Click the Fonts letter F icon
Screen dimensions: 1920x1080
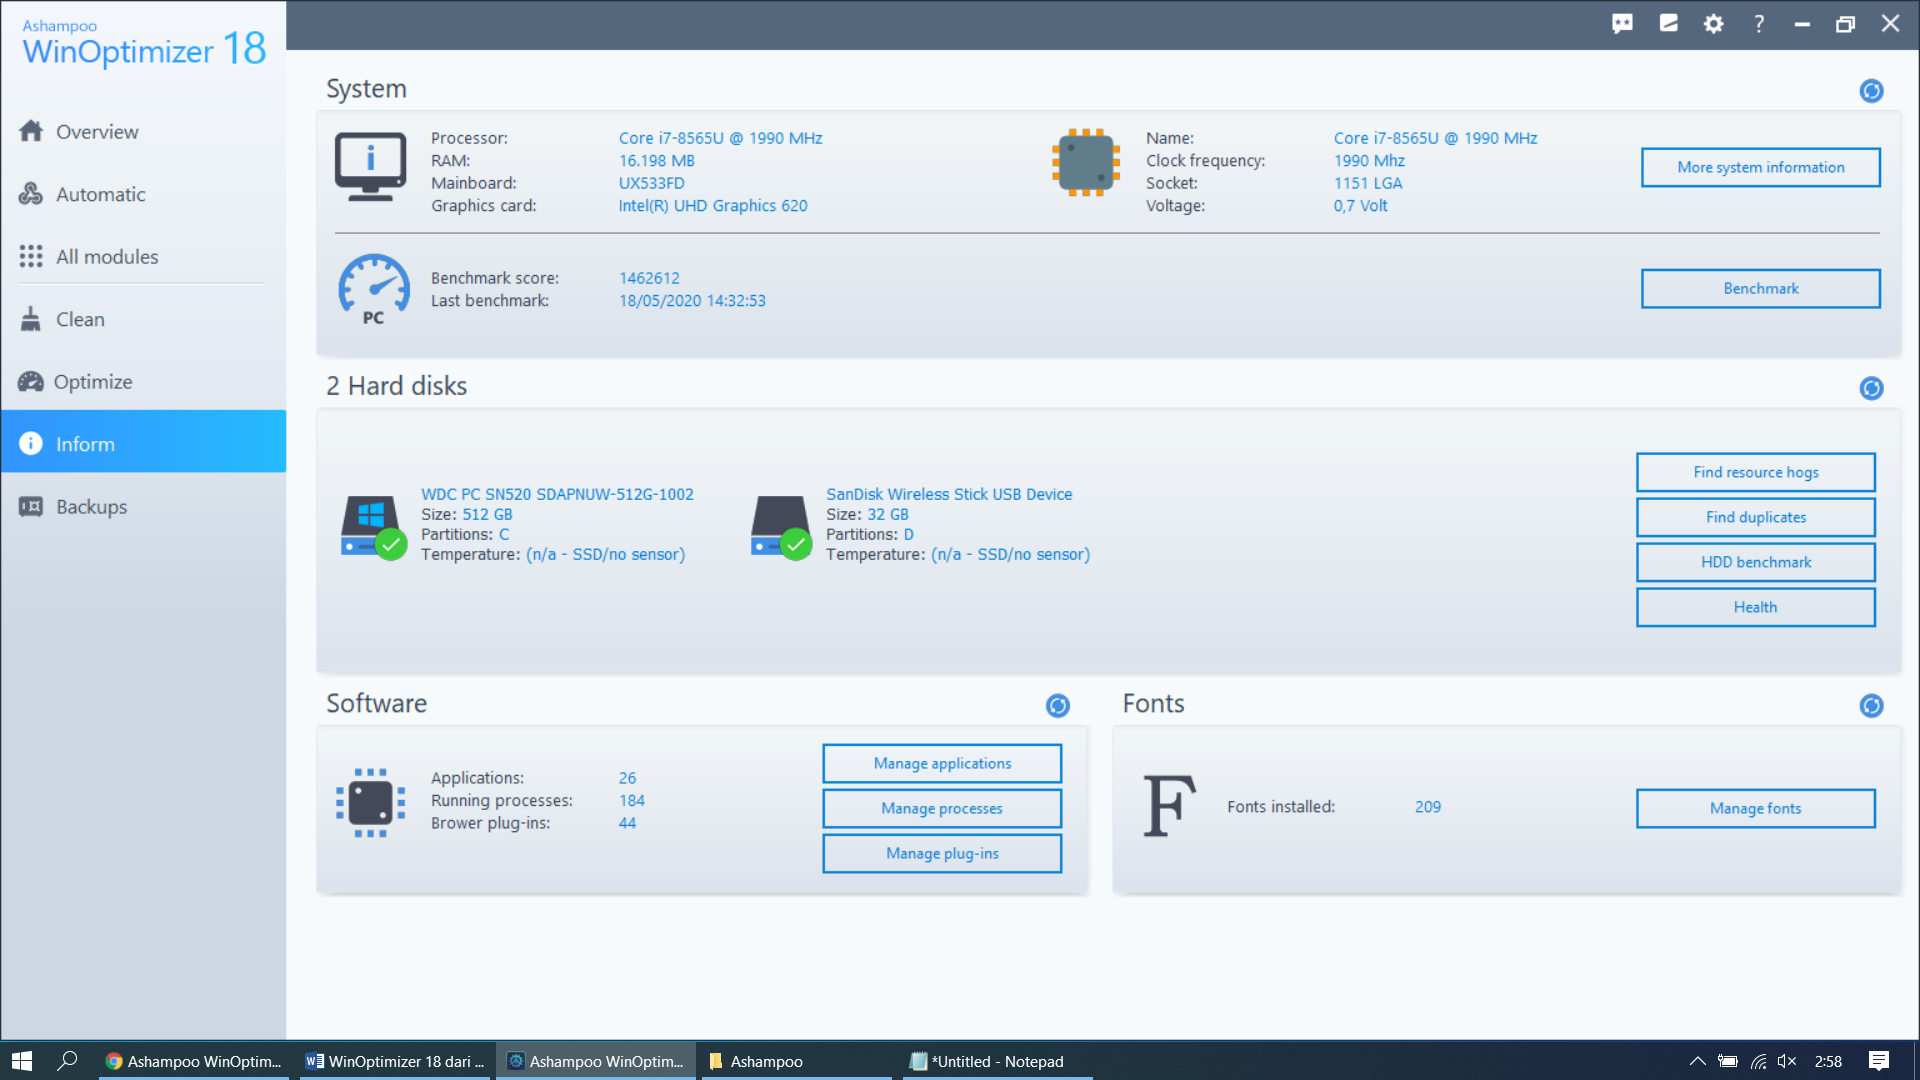pos(1170,806)
